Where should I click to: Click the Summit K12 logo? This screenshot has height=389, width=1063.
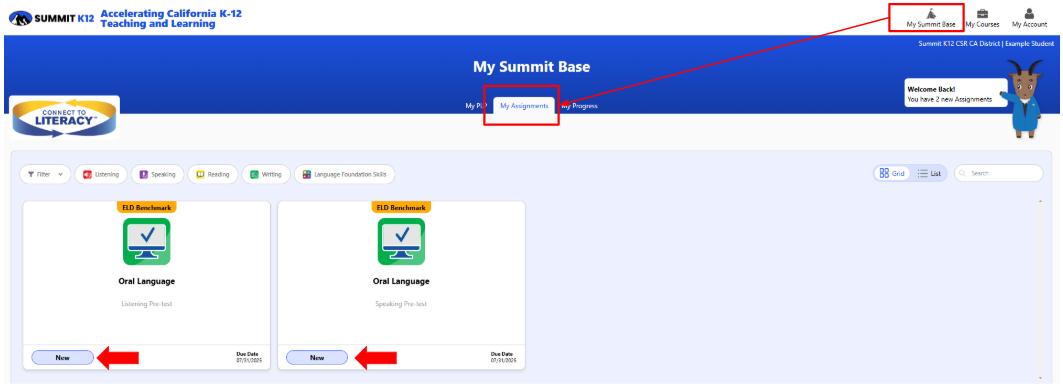click(x=52, y=19)
